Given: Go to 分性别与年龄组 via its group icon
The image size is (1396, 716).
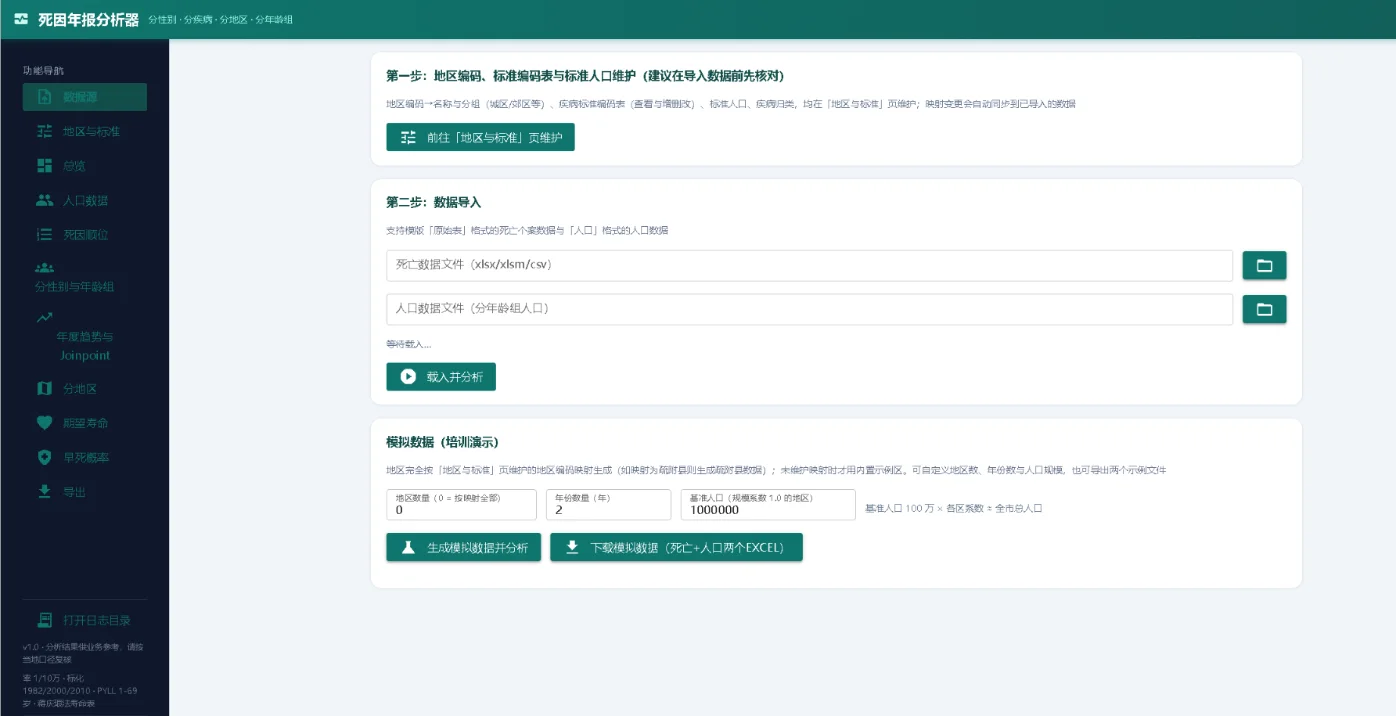Looking at the screenshot, I should 44,268.
